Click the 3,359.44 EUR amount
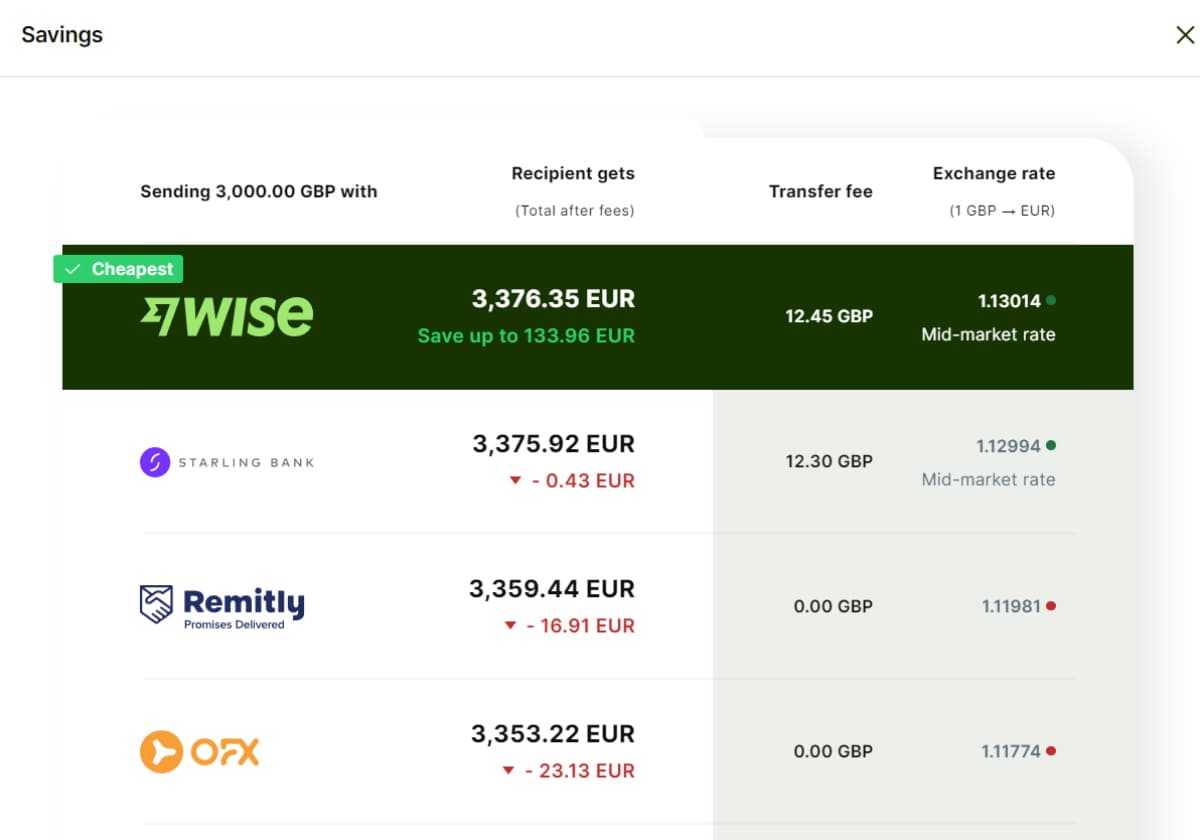 [552, 588]
